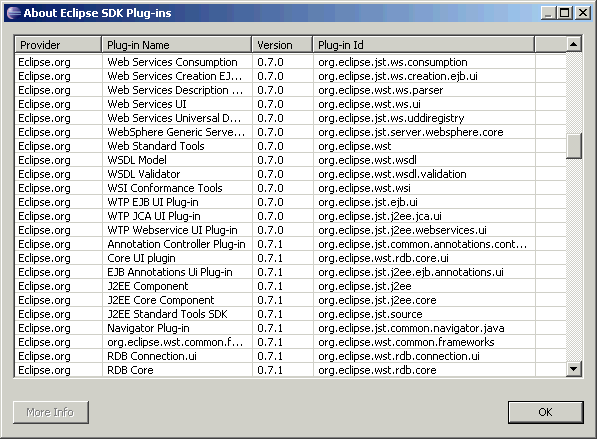Select the WSDL Validator plug-in row
The height and width of the screenshot is (439, 597).
click(291, 174)
